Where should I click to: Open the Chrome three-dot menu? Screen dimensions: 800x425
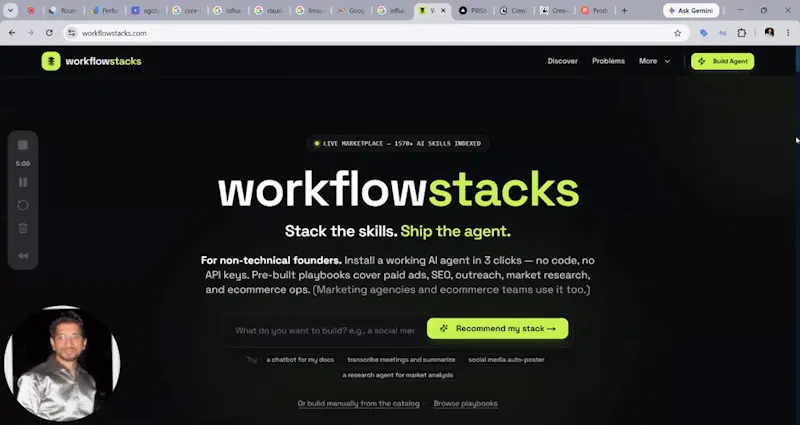tap(788, 33)
